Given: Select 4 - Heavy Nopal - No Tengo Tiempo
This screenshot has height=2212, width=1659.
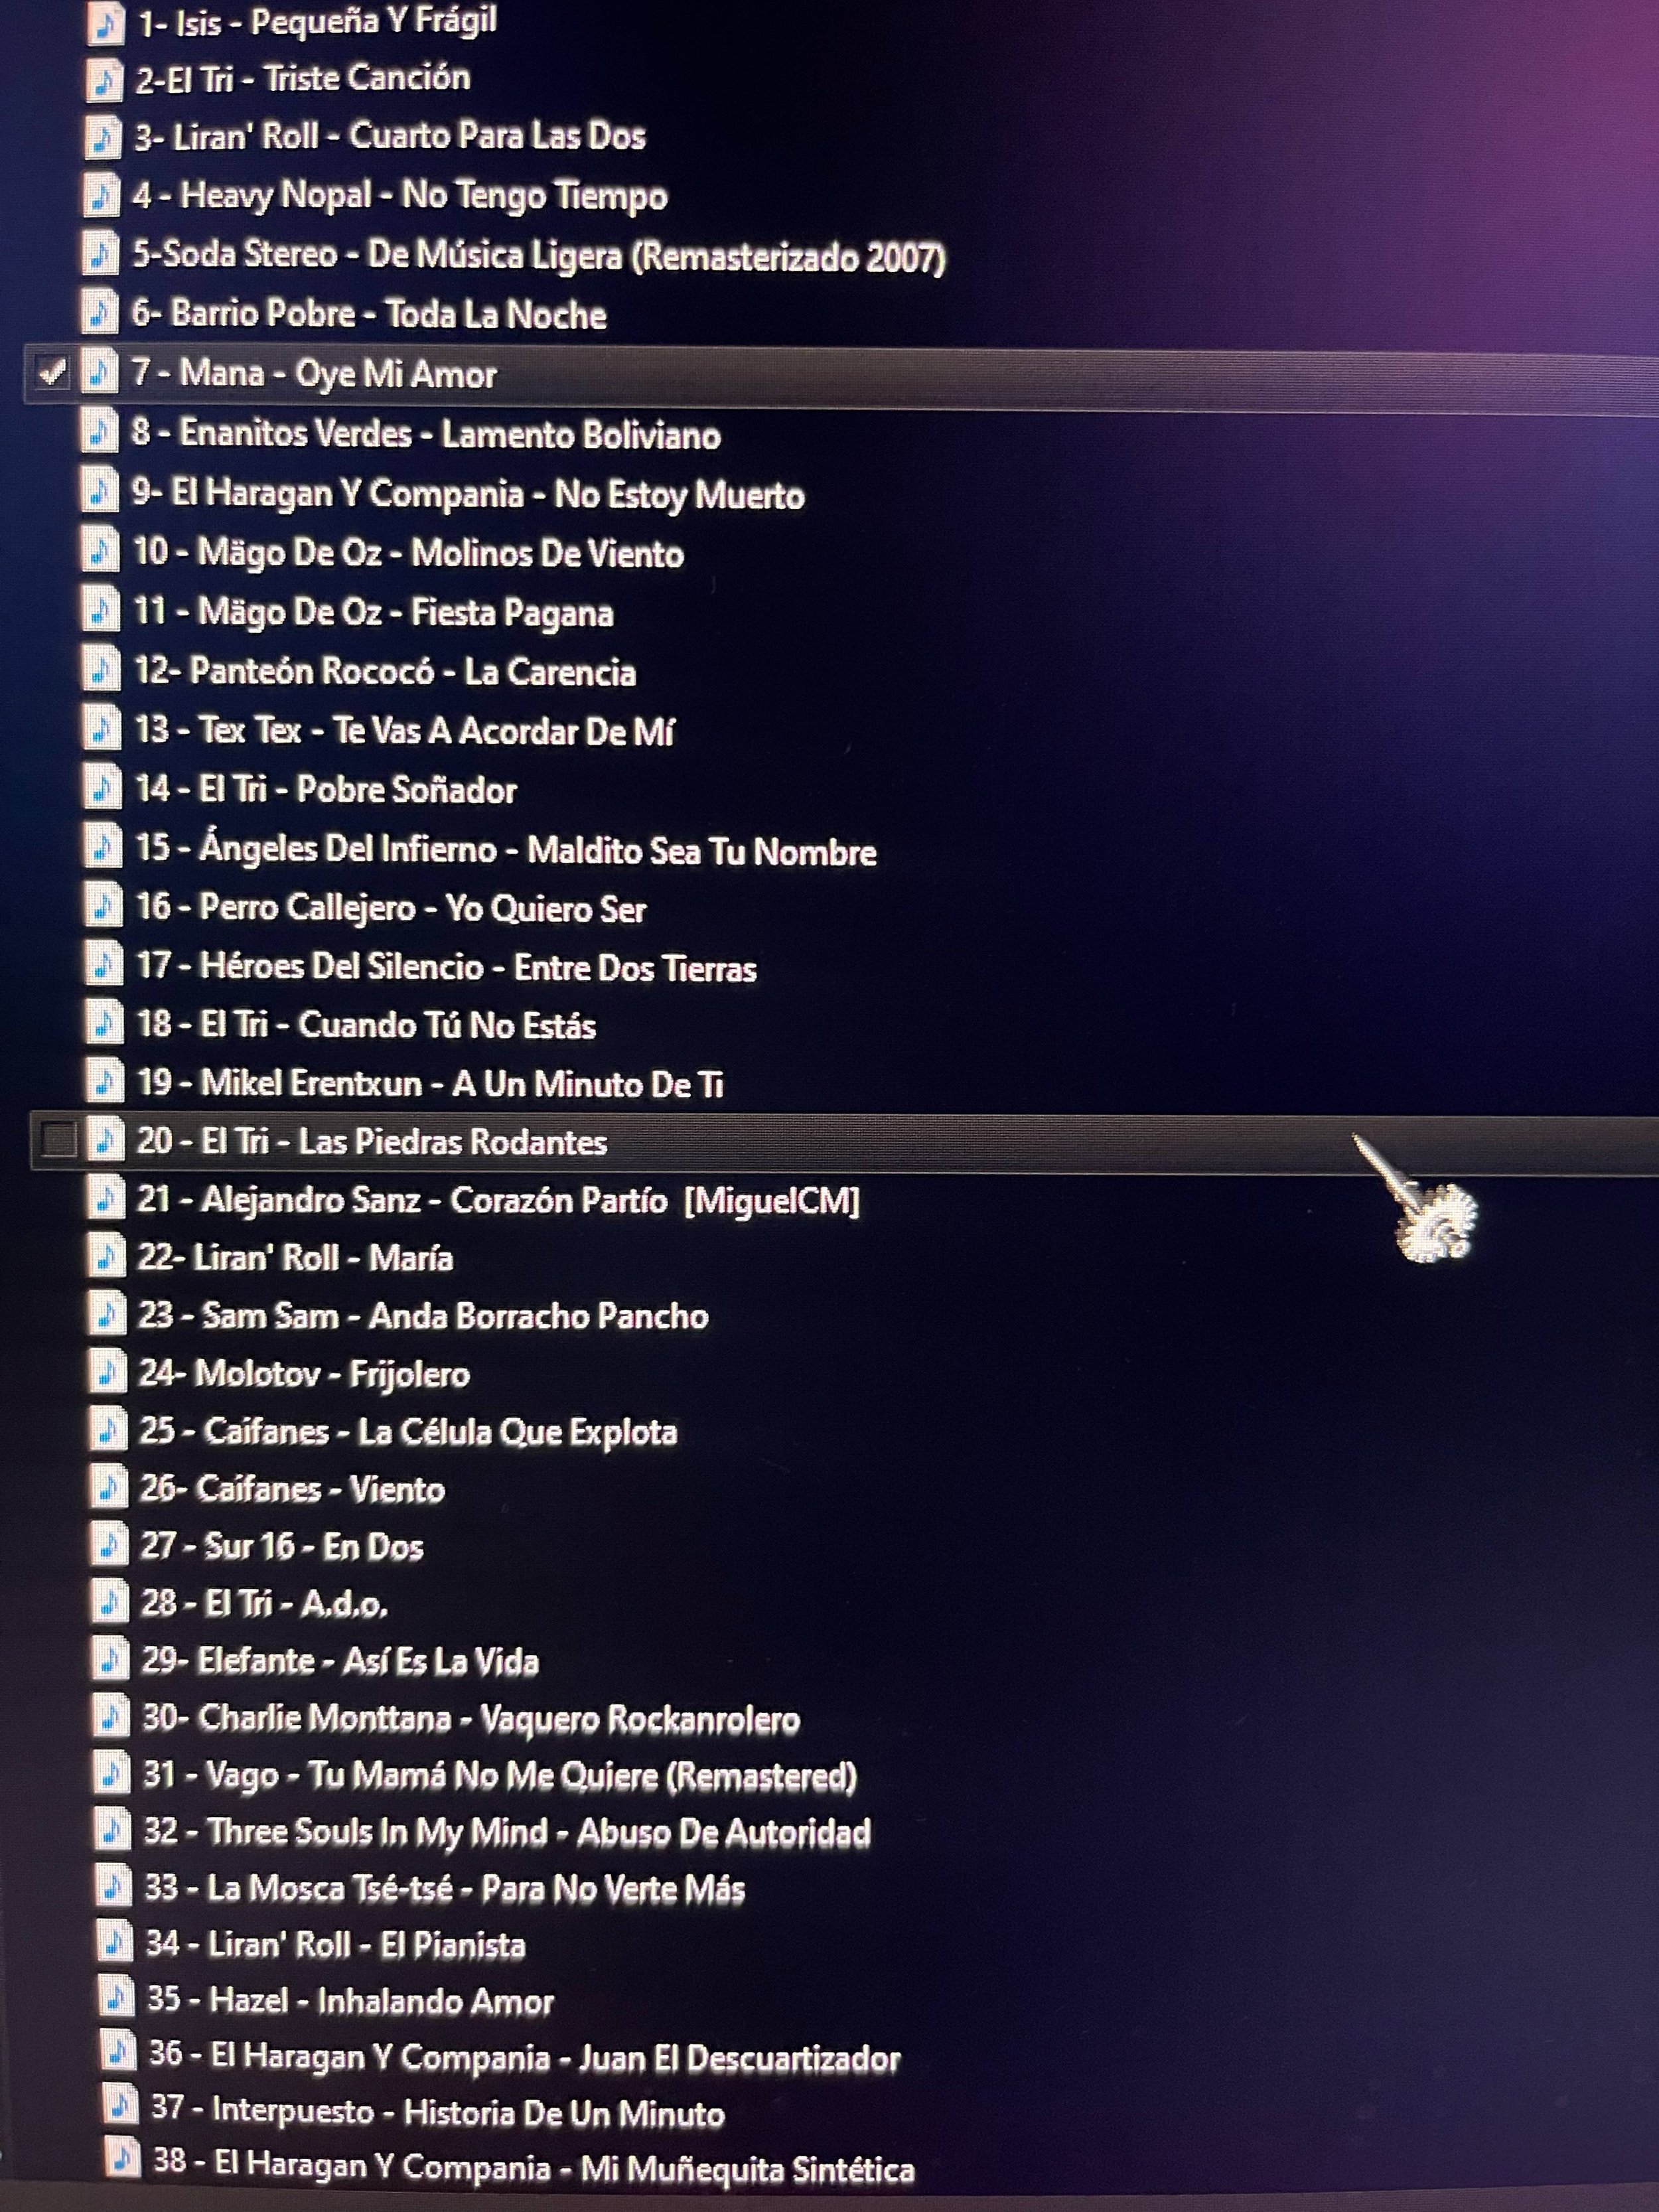Looking at the screenshot, I should coord(400,196).
